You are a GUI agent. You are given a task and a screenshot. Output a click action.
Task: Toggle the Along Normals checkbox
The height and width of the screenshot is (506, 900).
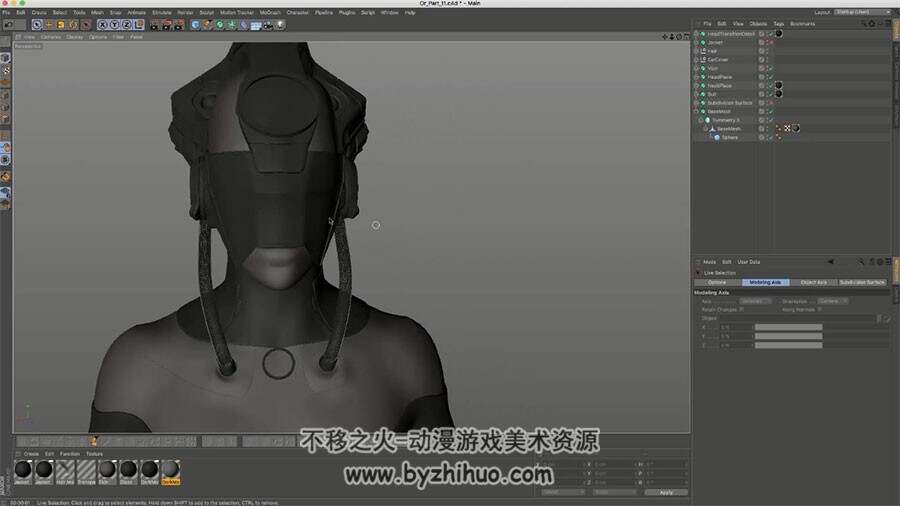pos(820,309)
